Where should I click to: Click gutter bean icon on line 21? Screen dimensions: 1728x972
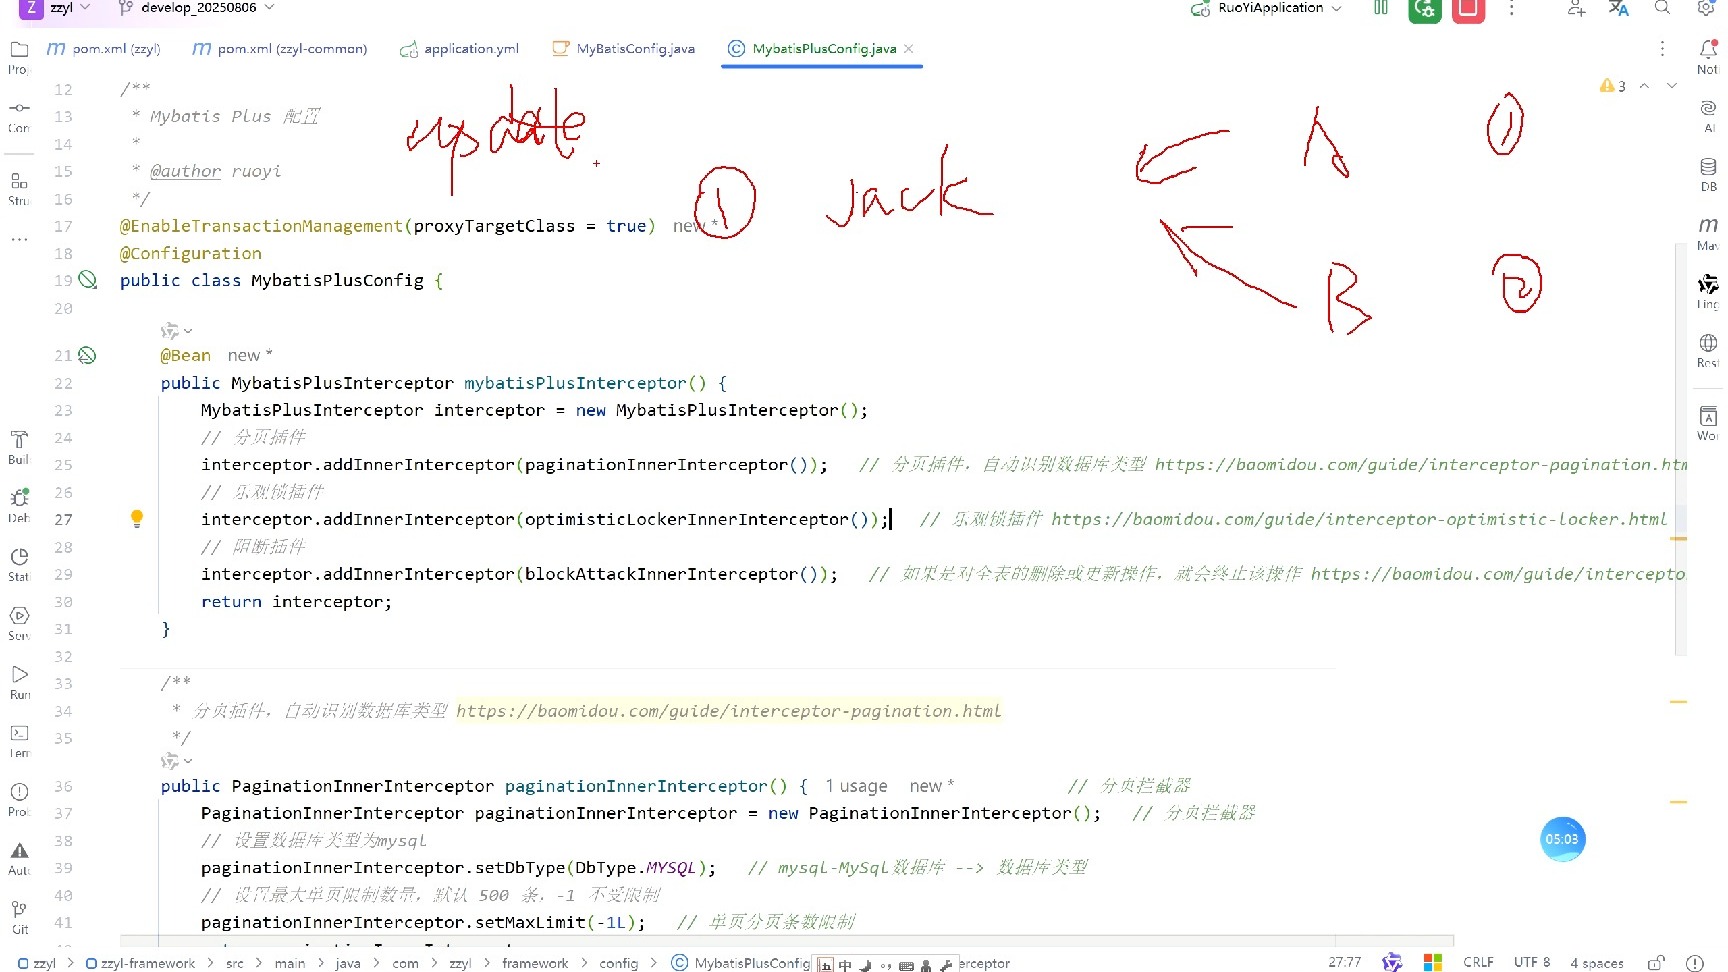click(88, 355)
